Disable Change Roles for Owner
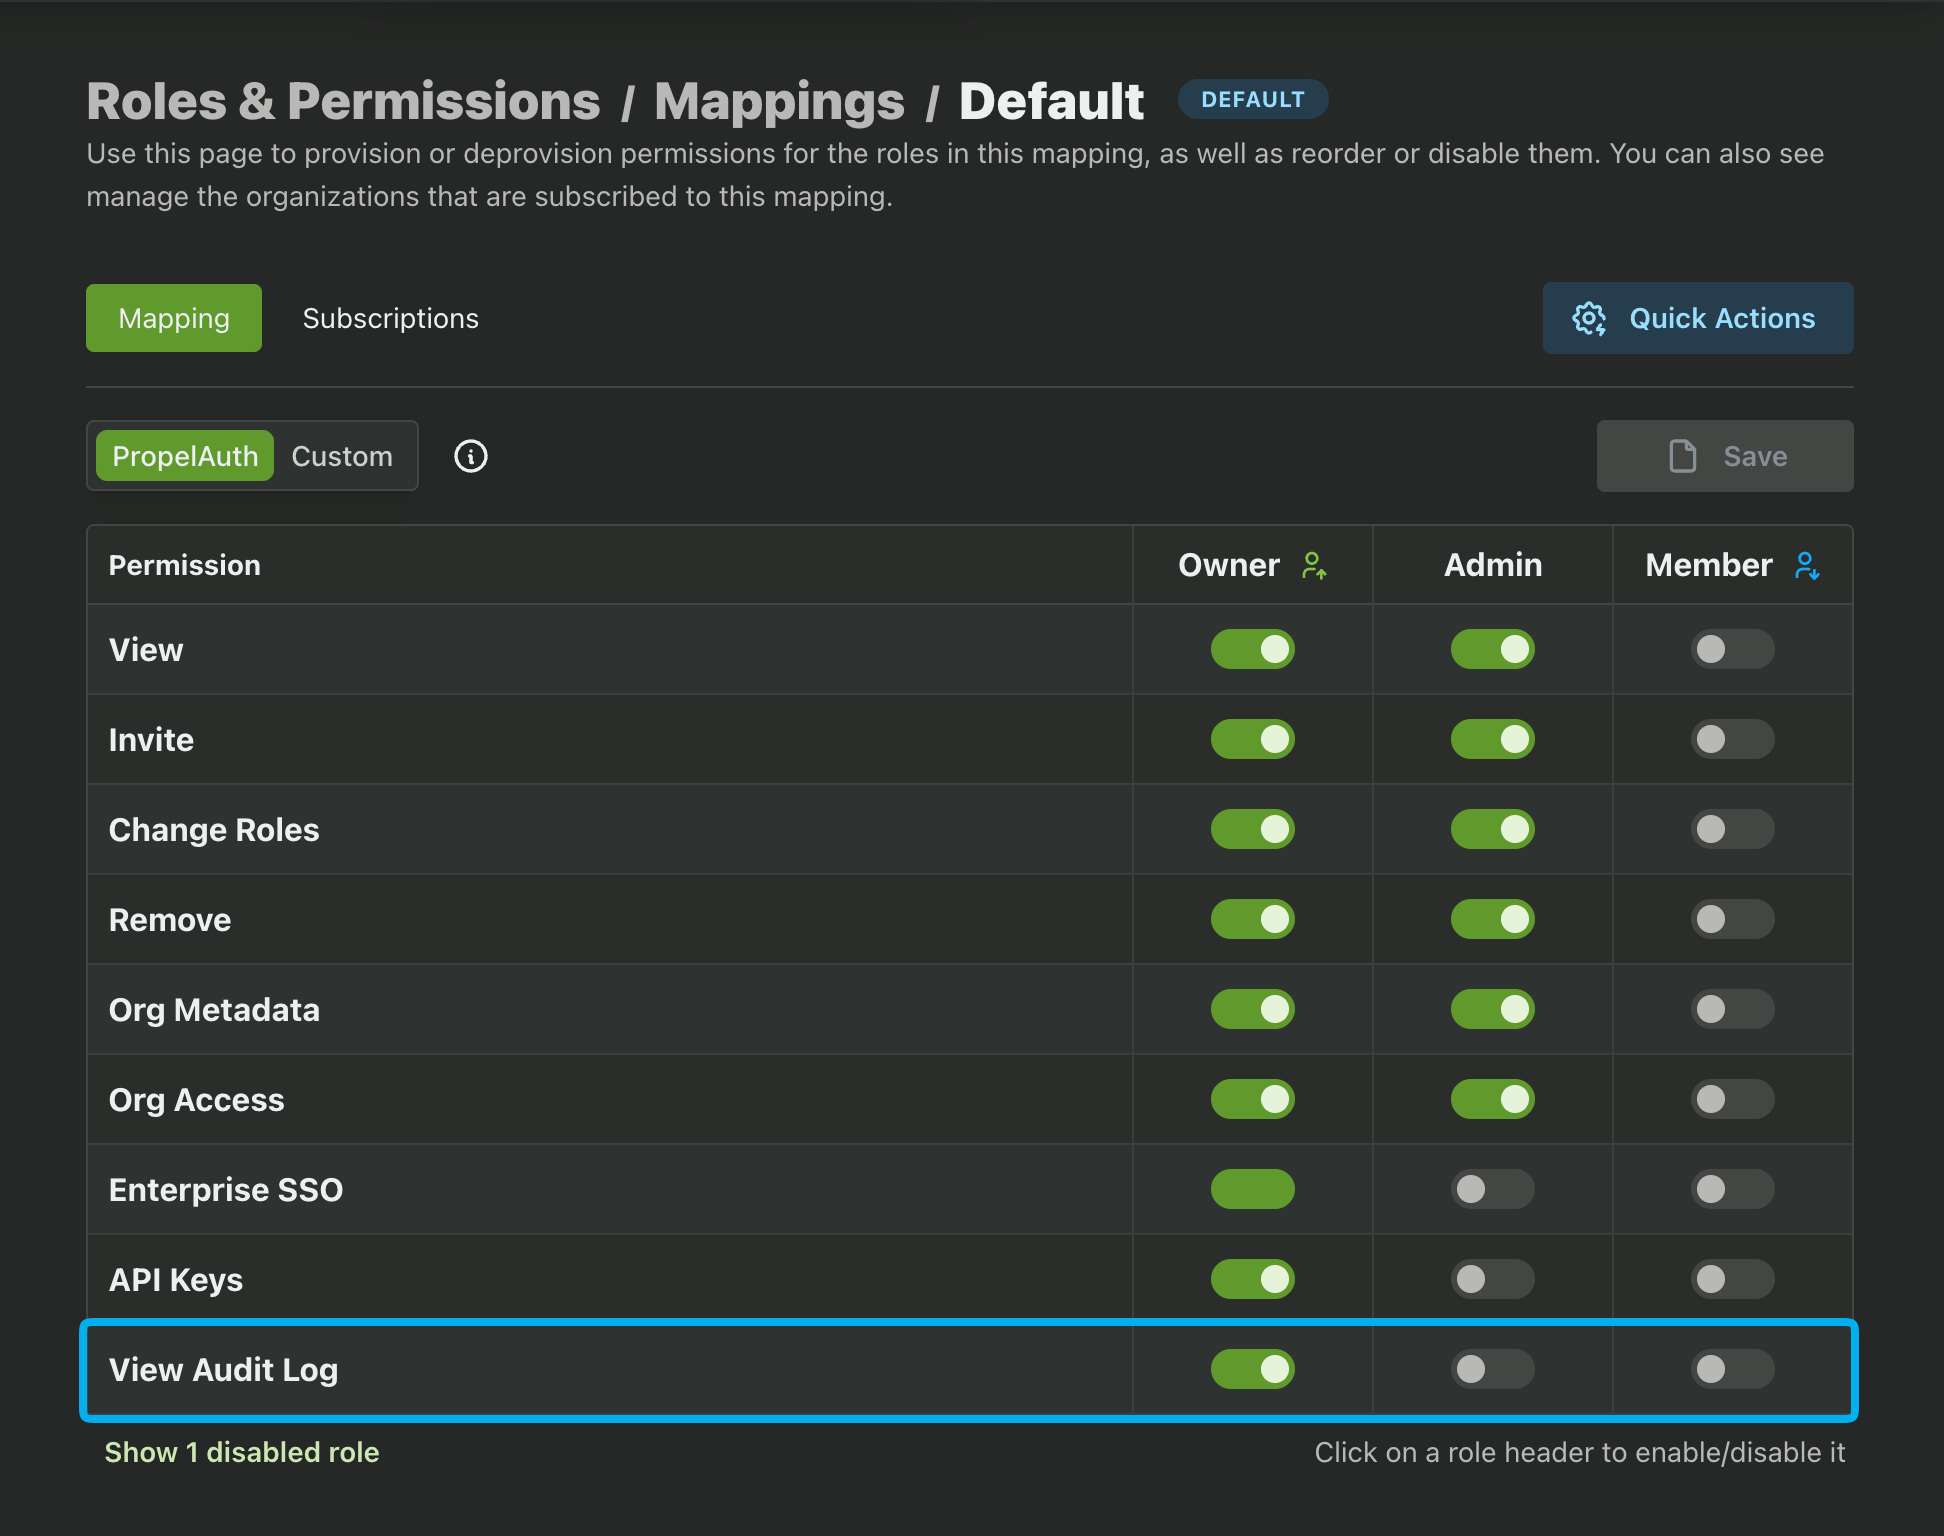 (x=1252, y=829)
